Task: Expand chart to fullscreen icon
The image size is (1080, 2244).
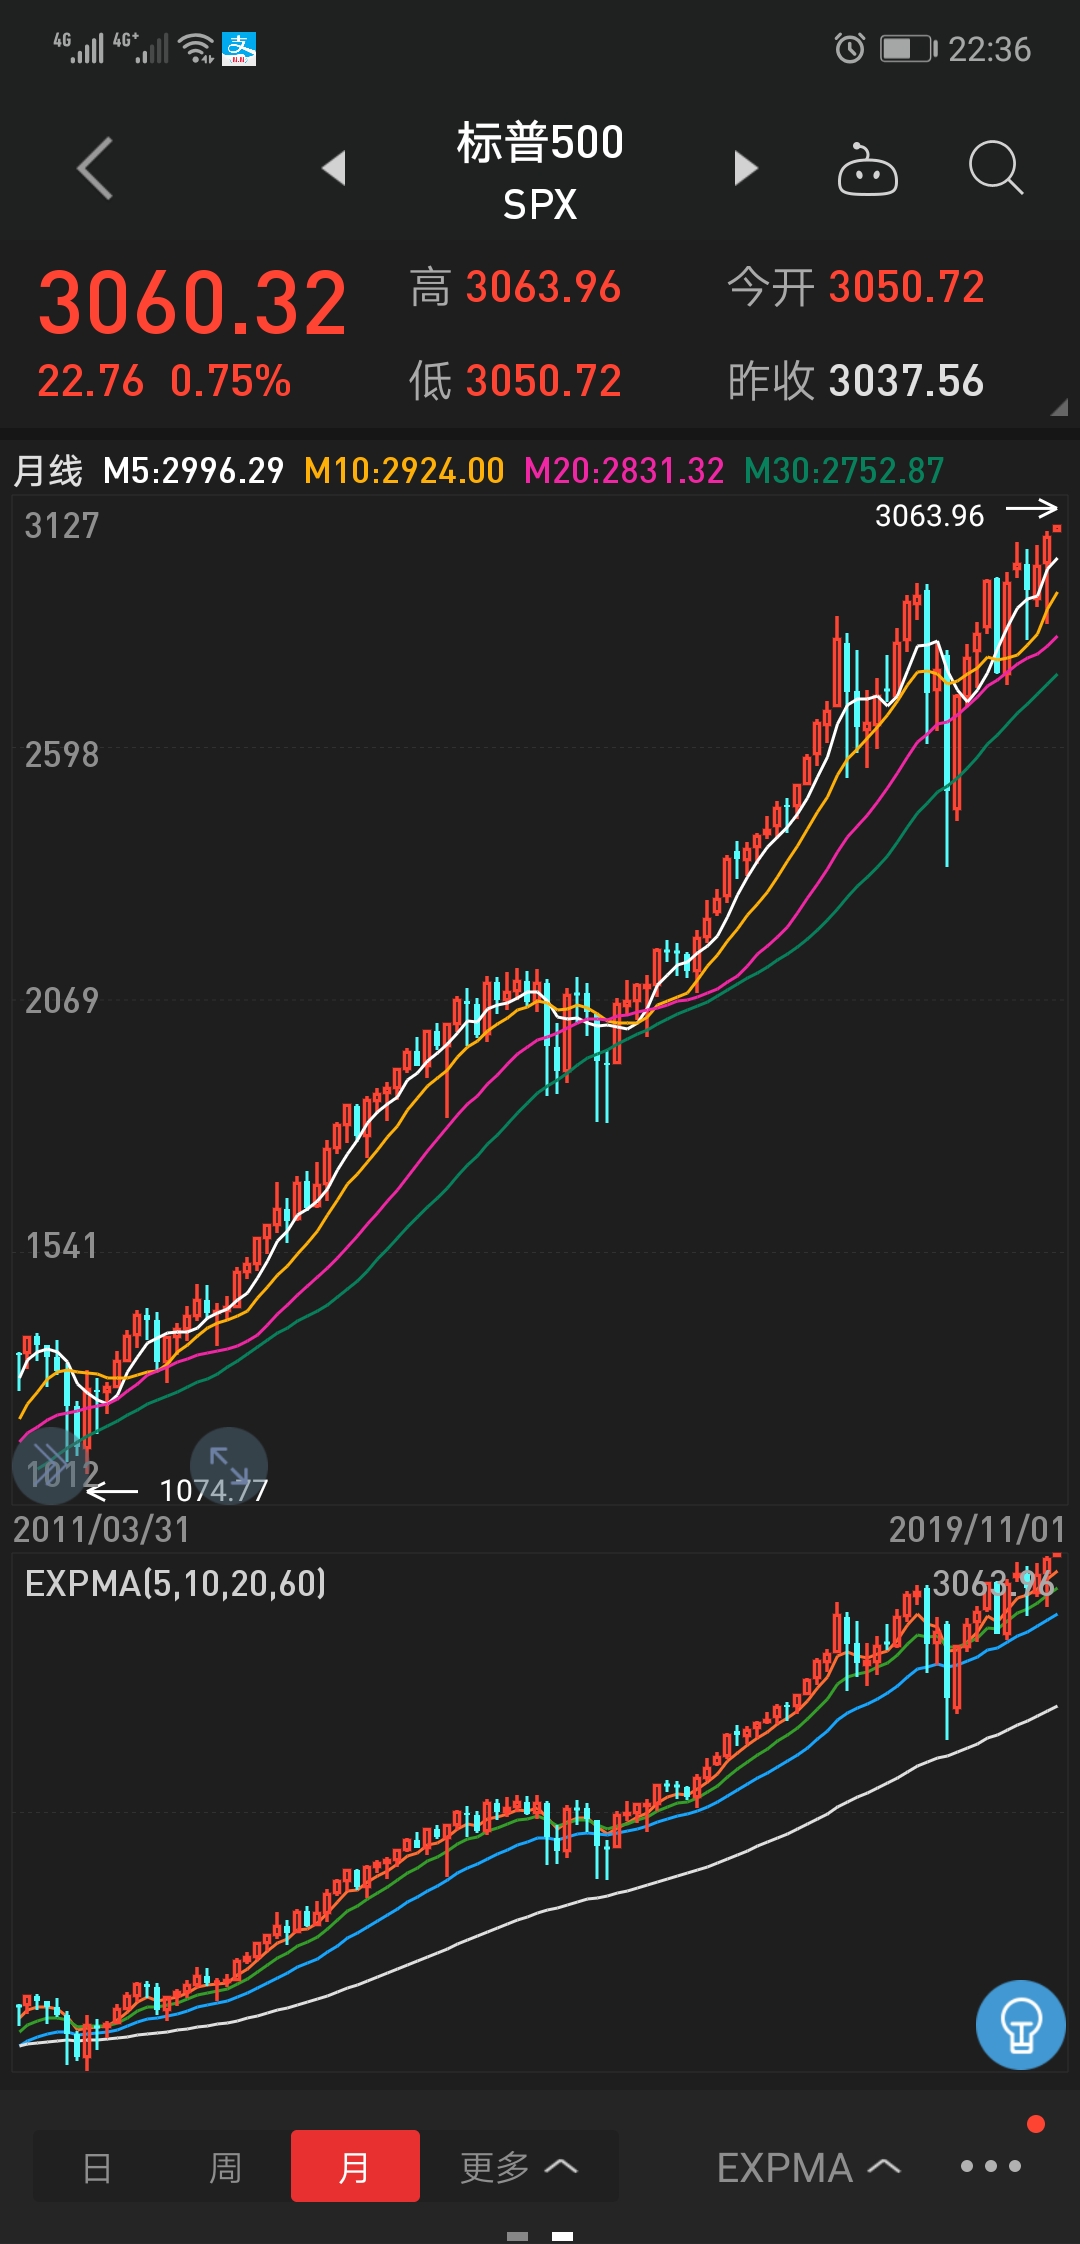Action: [x=229, y=1466]
